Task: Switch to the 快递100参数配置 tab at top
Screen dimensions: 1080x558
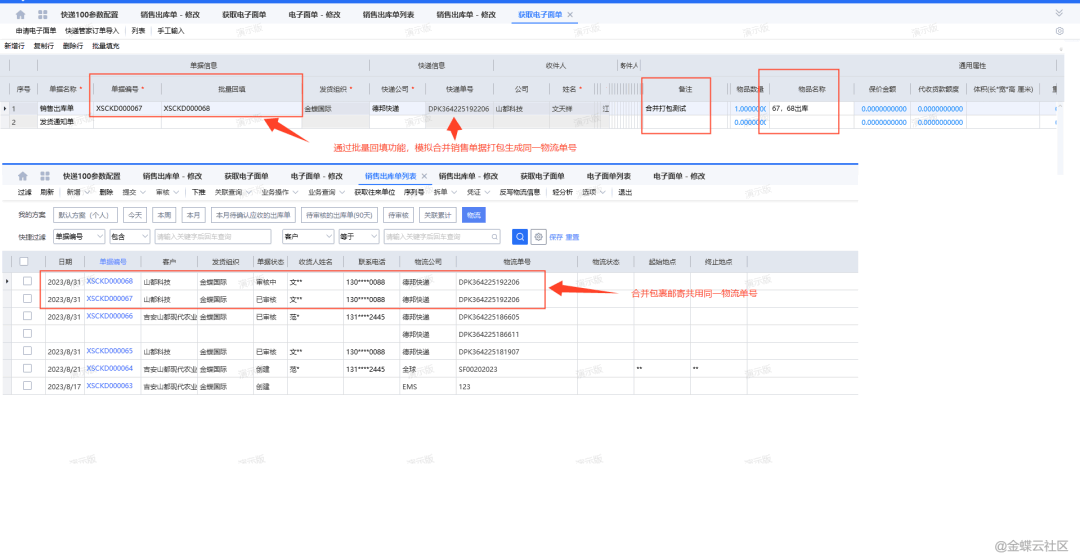Action: (x=90, y=15)
